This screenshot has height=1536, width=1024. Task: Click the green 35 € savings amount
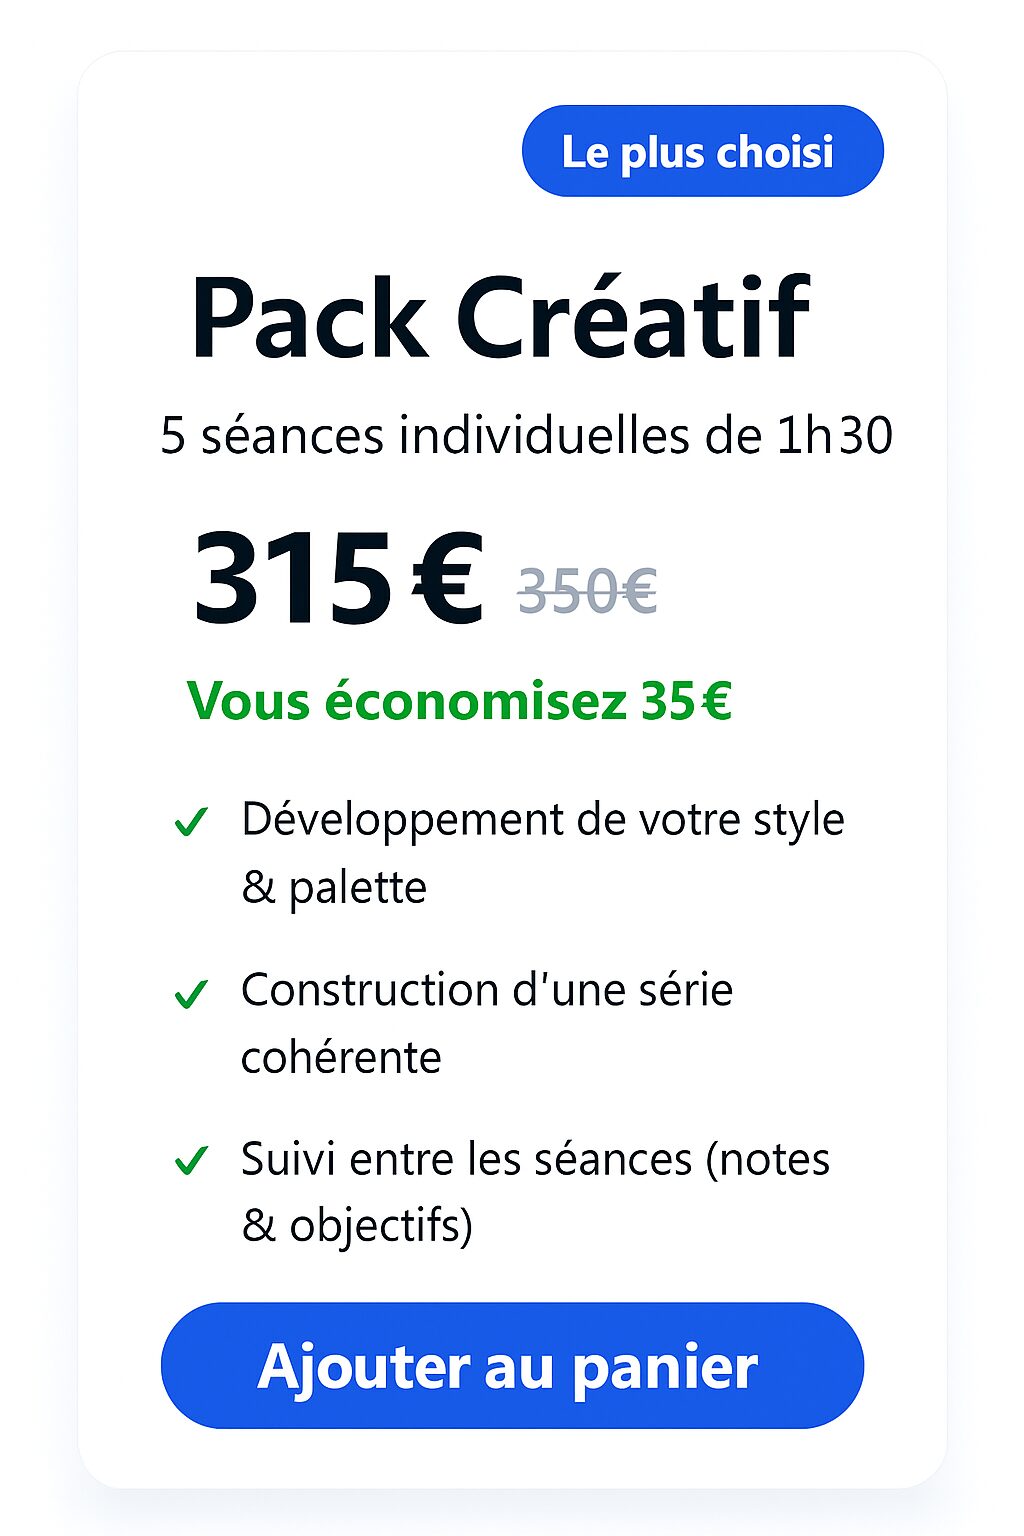coord(686,701)
